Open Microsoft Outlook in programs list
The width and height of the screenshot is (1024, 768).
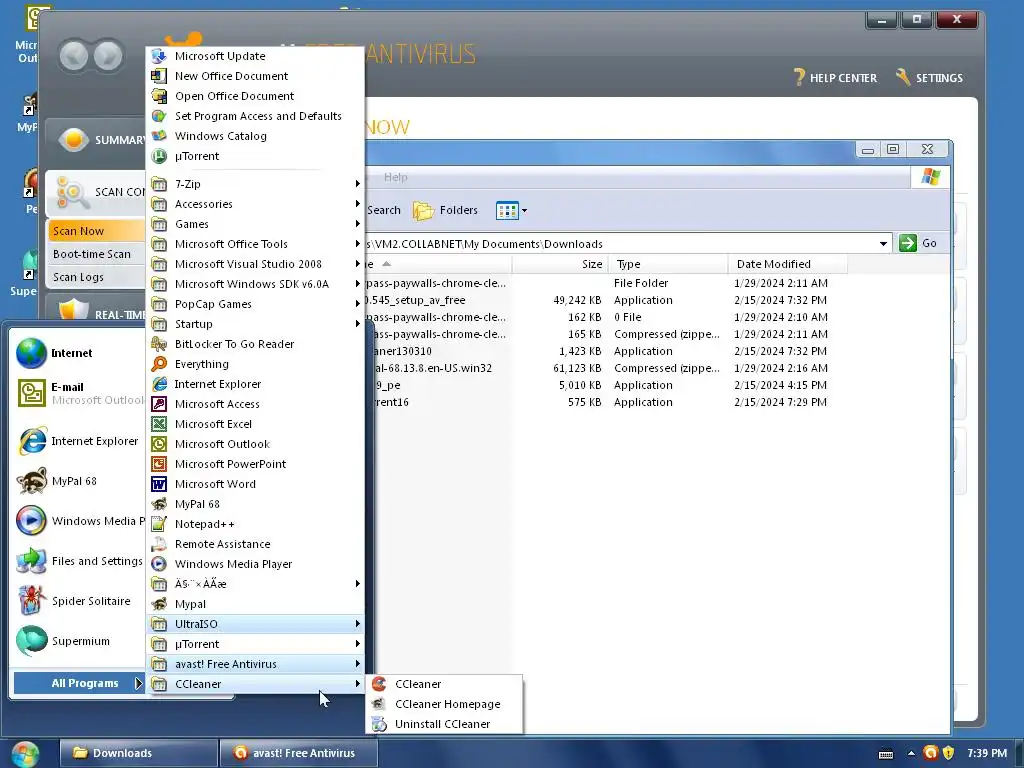255,444
